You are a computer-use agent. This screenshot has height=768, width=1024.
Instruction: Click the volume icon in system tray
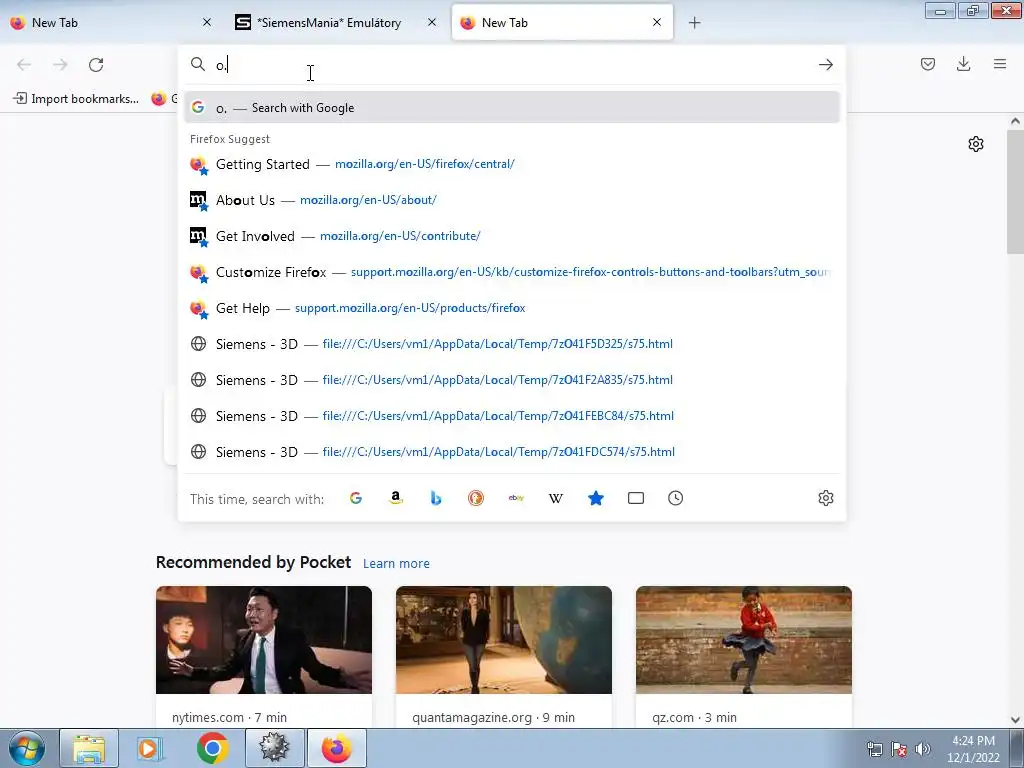tap(922, 749)
